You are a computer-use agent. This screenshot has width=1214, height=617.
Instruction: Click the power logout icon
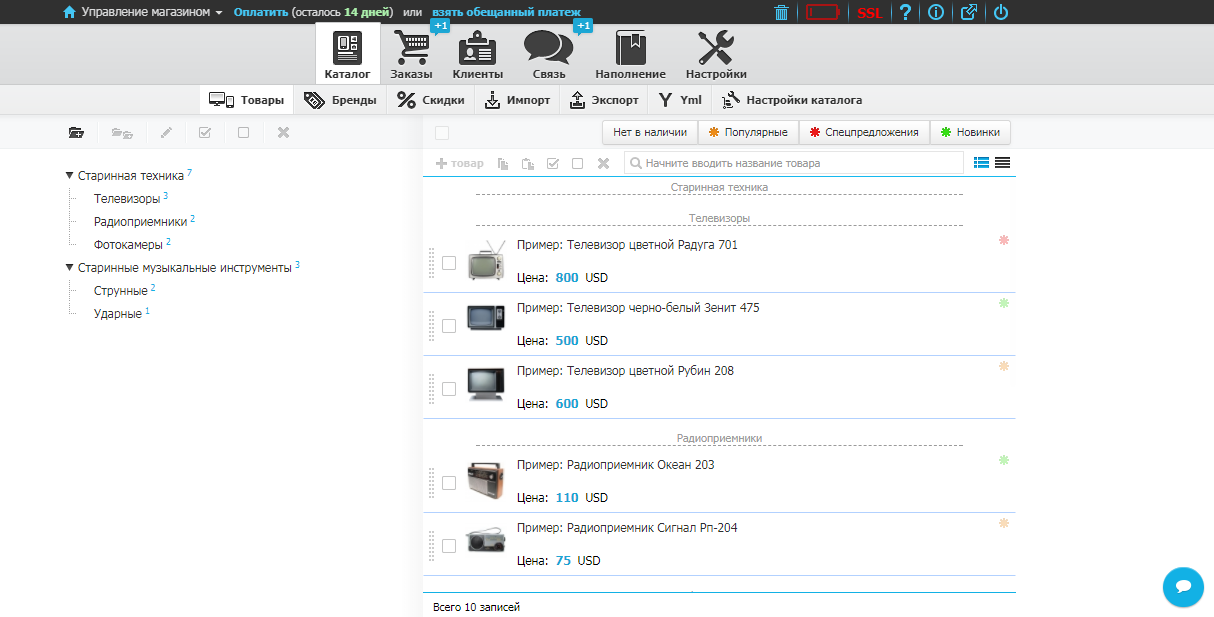tap(1000, 12)
